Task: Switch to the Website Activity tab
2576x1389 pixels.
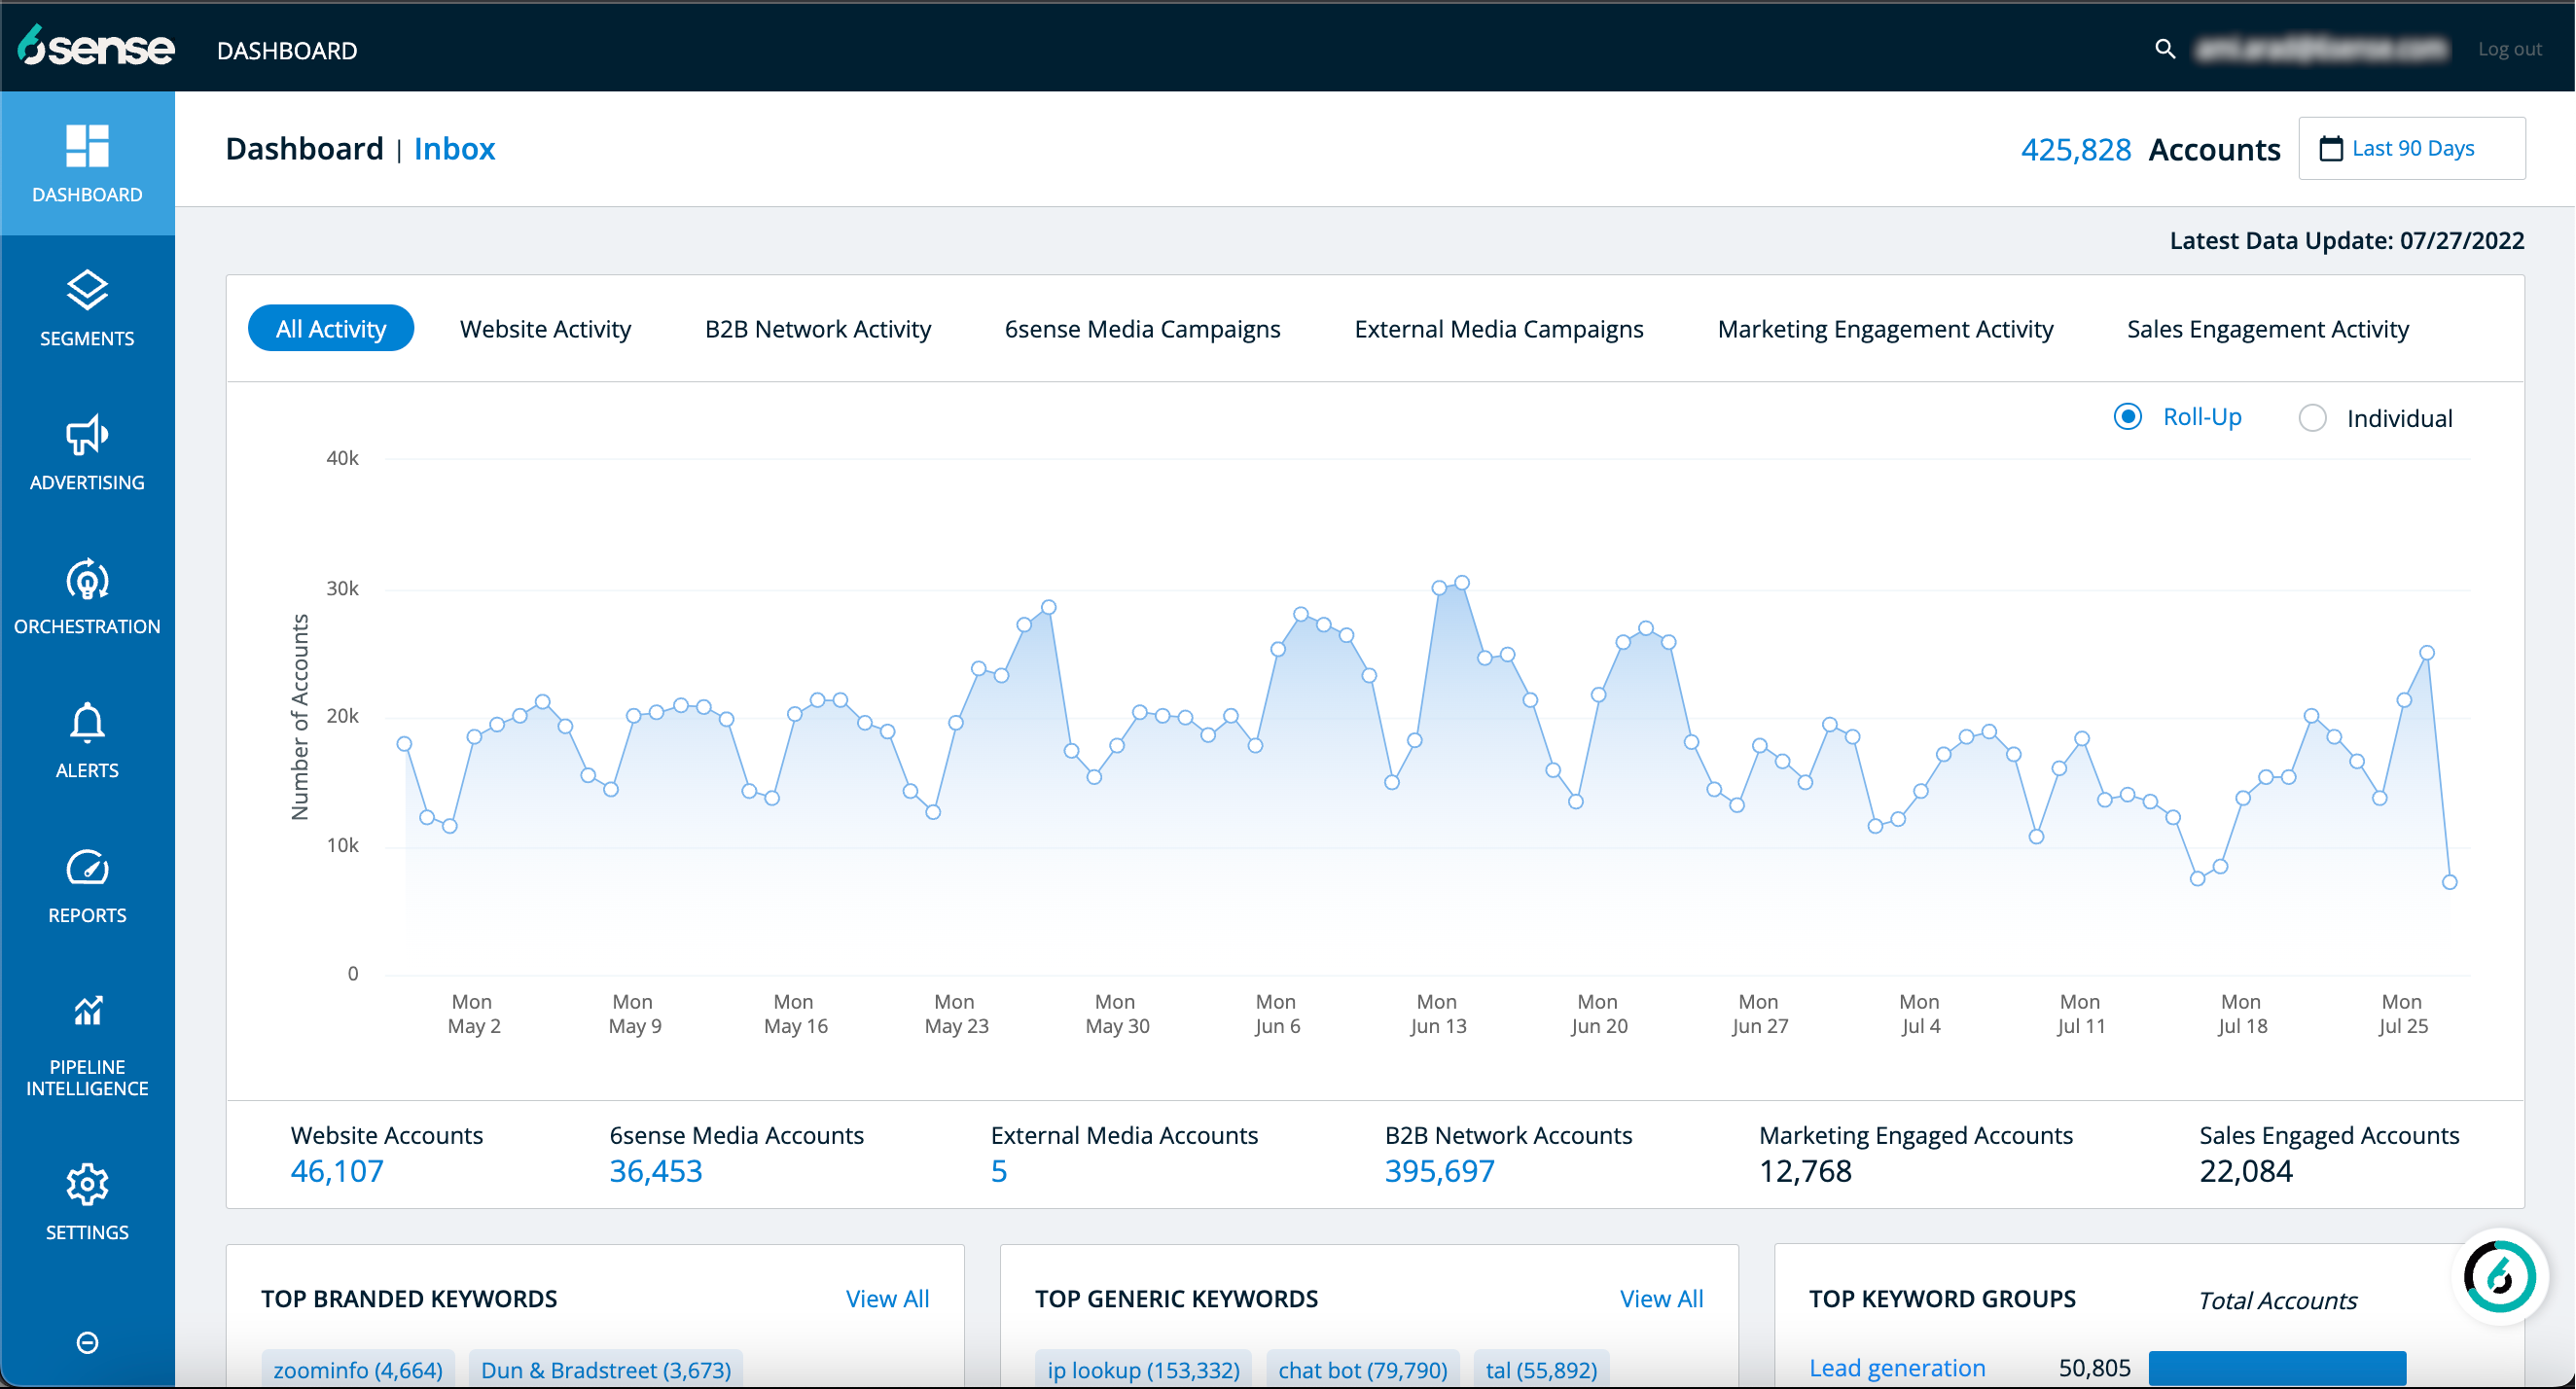Action: 545,328
